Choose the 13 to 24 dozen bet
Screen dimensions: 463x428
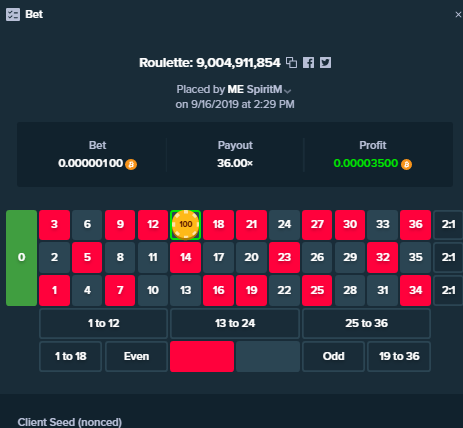point(235,323)
